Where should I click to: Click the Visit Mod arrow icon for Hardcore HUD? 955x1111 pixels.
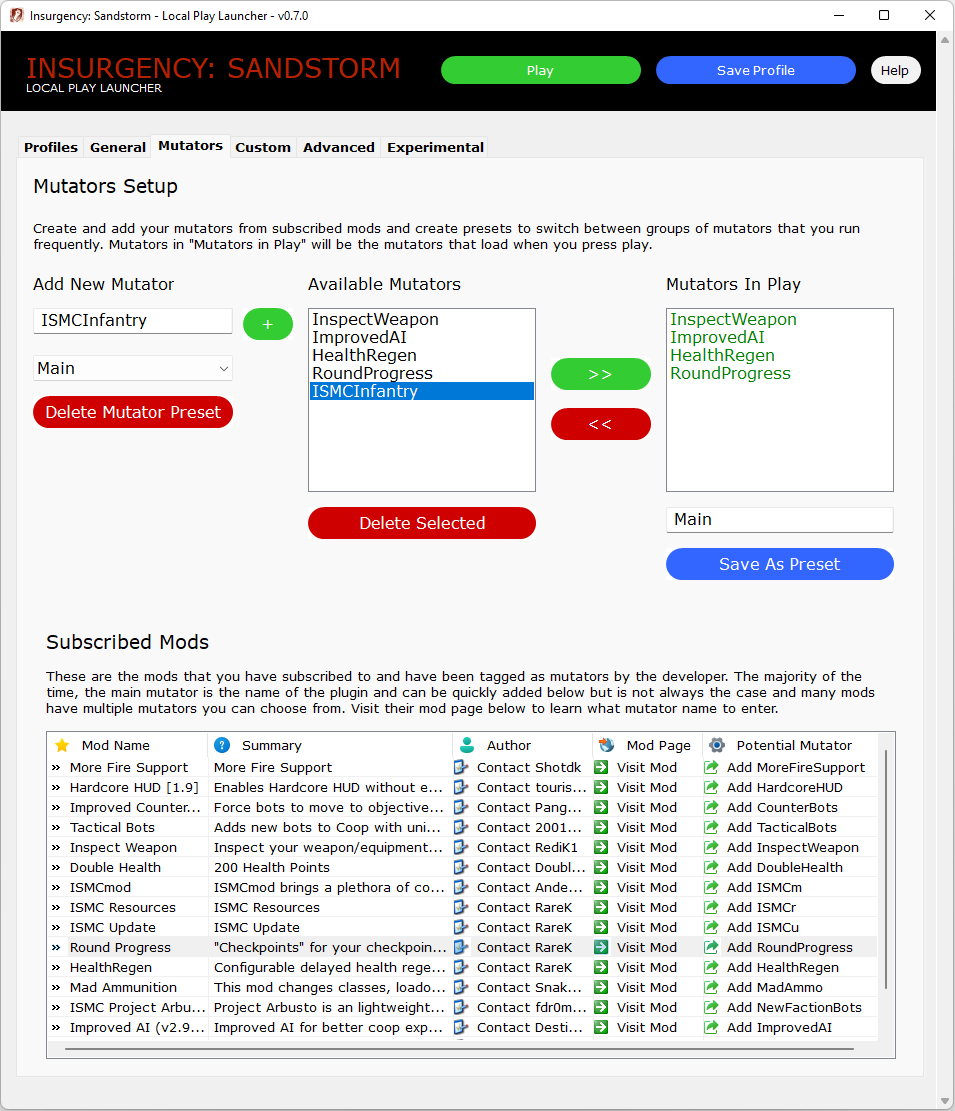601,787
